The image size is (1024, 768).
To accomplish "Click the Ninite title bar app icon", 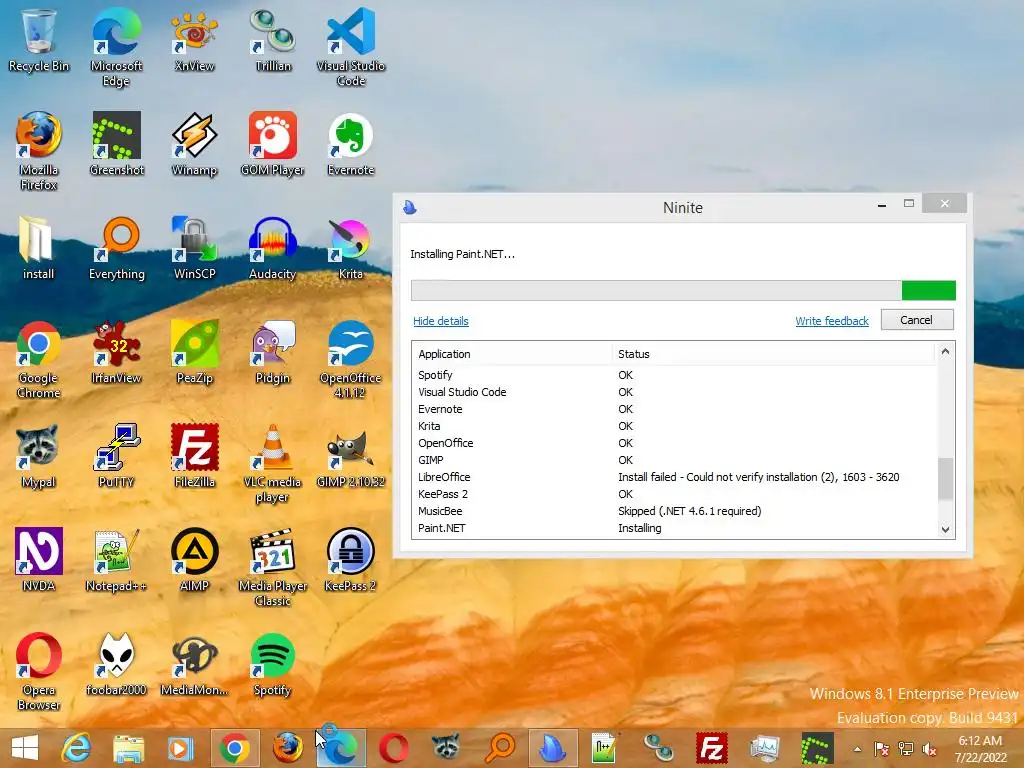I will coord(410,208).
